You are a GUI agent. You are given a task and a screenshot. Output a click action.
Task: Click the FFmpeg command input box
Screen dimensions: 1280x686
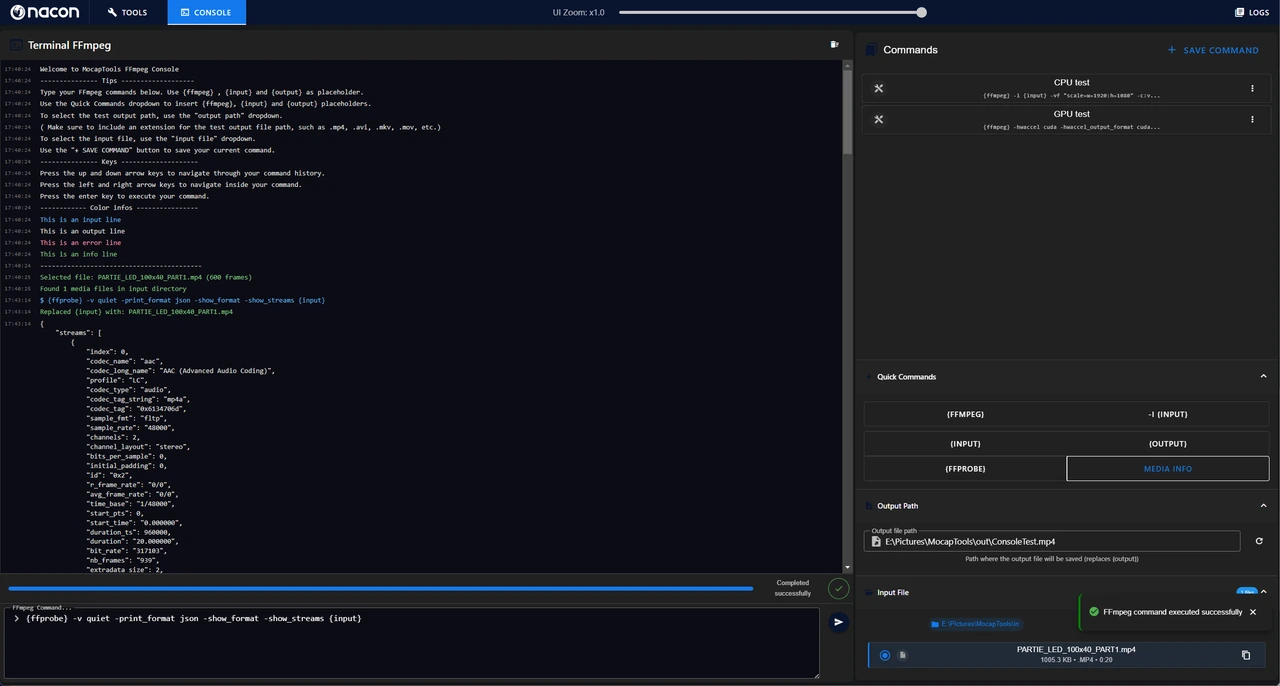tap(411, 643)
